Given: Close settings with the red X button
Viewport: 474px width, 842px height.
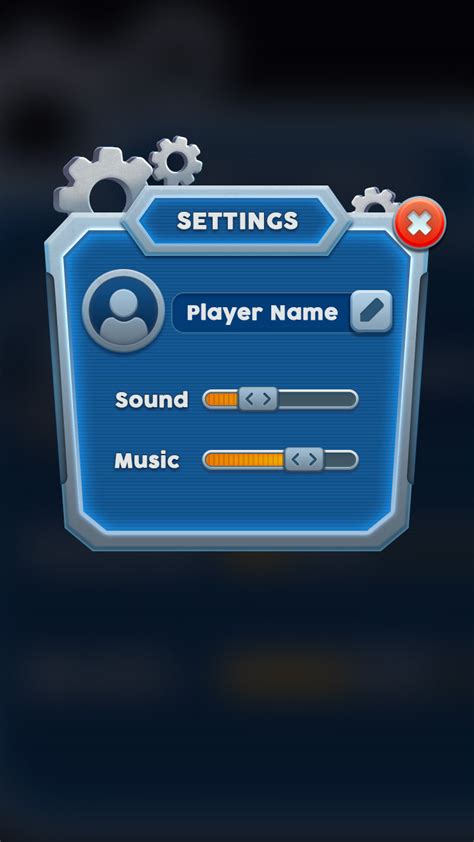Looking at the screenshot, I should pyautogui.click(x=419, y=223).
